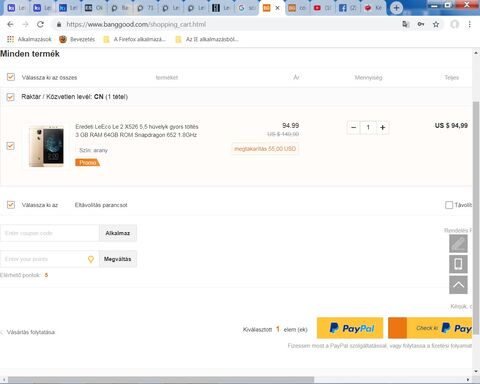Decrease quantity with the minus button

point(354,127)
